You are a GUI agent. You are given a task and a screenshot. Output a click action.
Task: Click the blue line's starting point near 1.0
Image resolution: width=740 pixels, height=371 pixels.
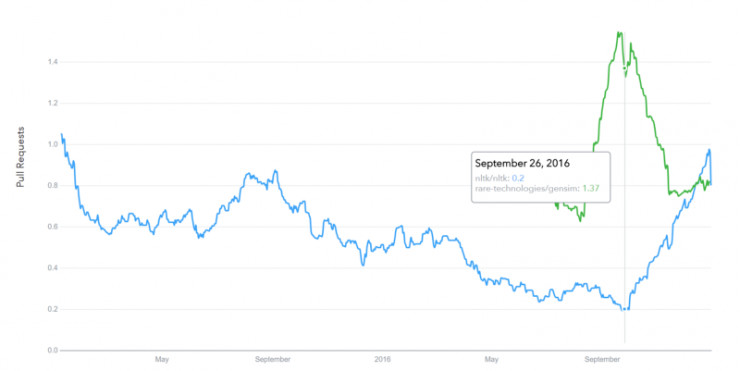[61, 135]
